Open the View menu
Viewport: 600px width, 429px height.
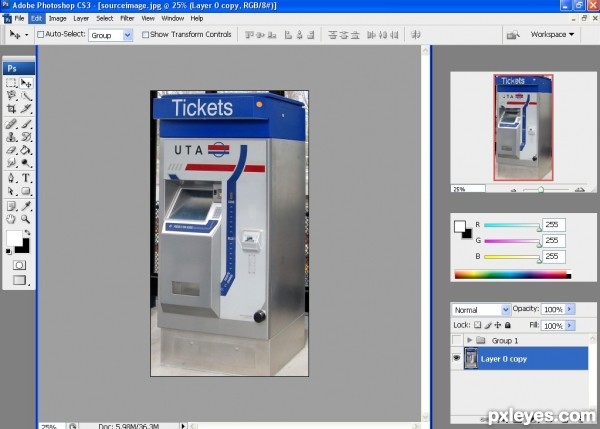click(x=148, y=18)
